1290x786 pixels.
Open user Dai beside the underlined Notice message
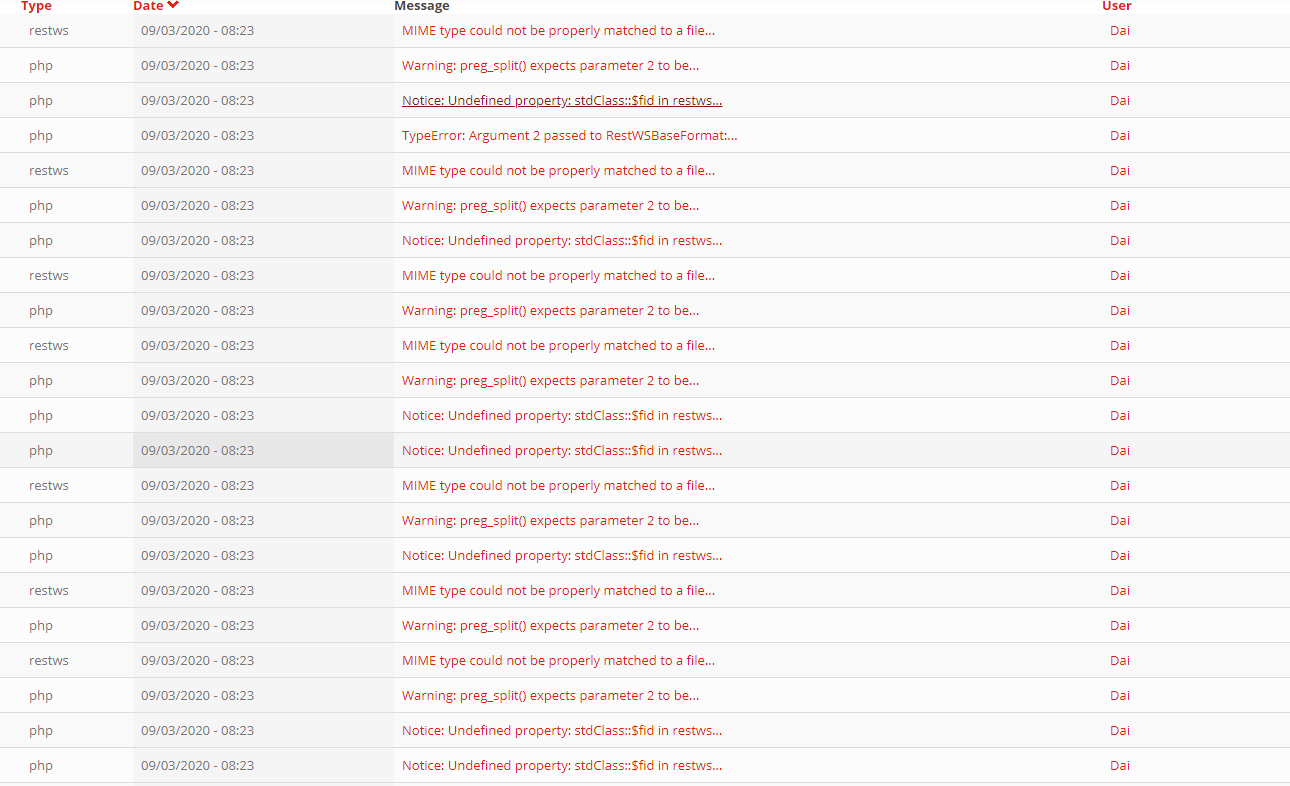click(x=1120, y=100)
